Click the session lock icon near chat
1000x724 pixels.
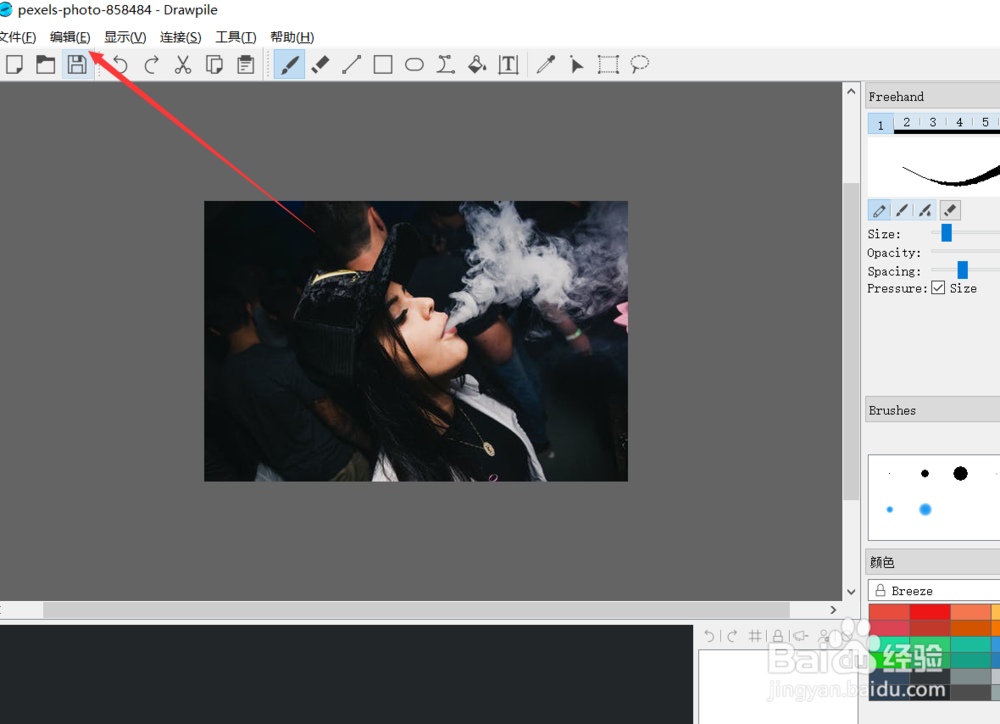click(777, 635)
